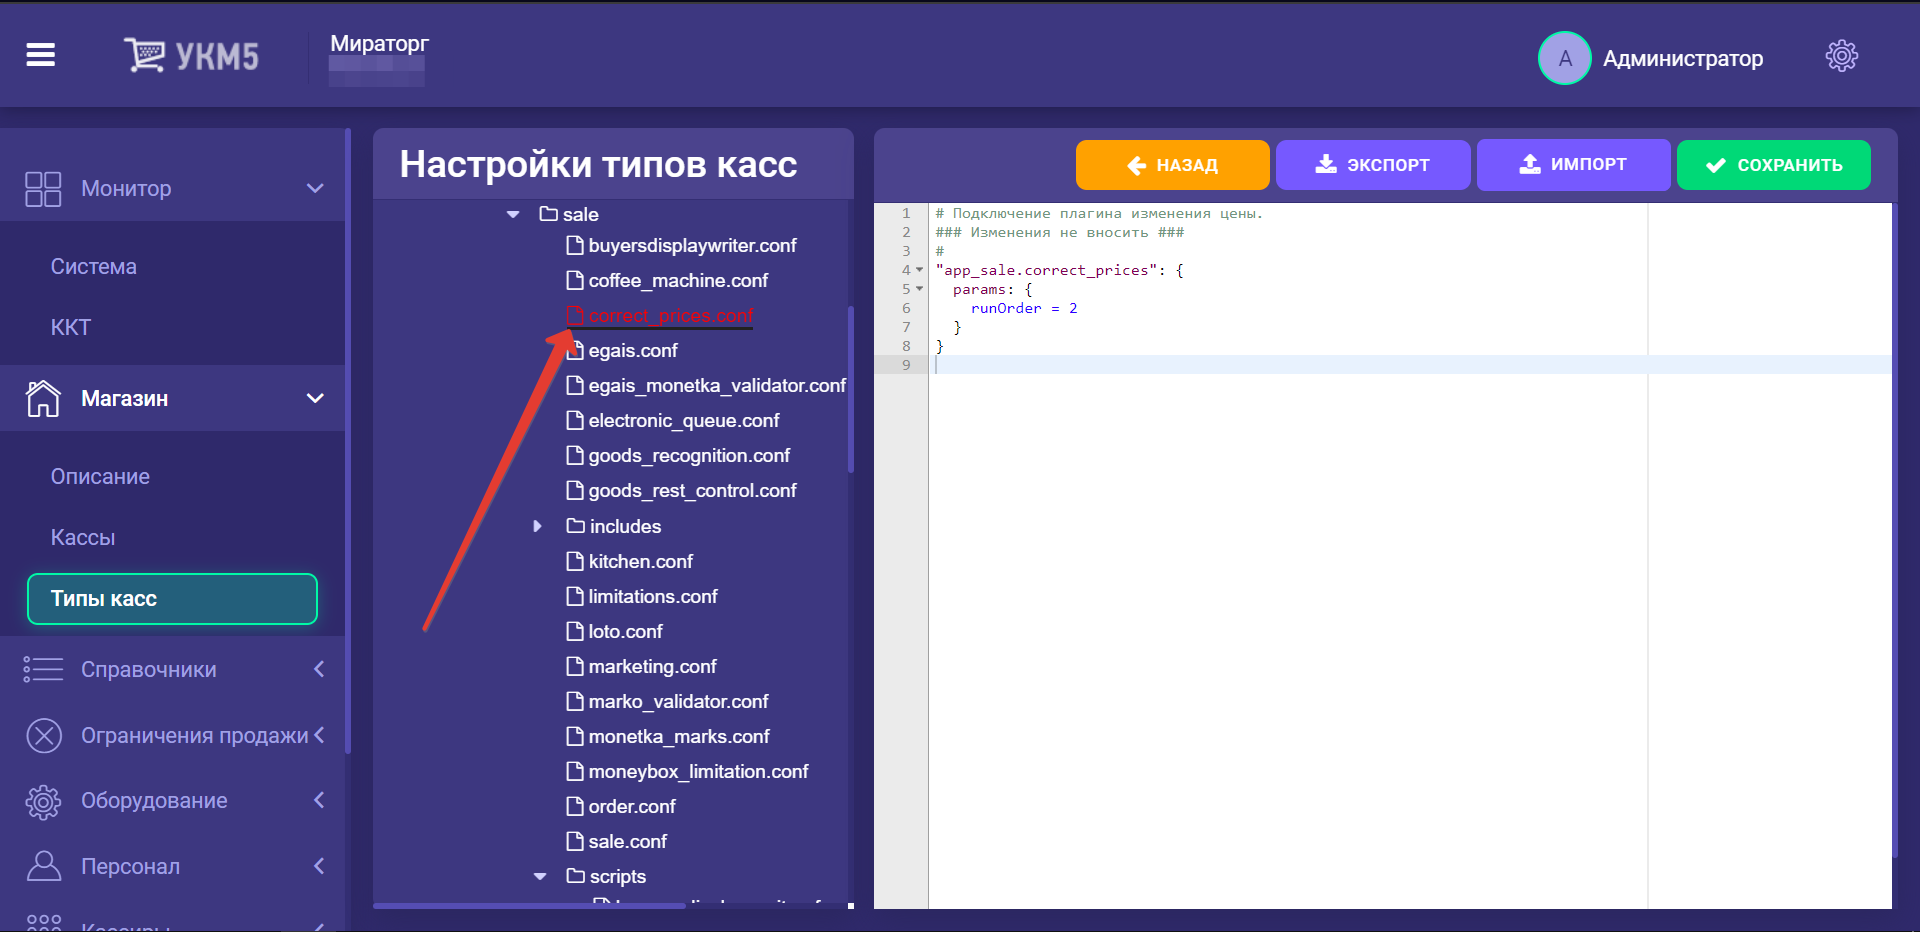Click the Оборудование gear icon

pos(43,801)
